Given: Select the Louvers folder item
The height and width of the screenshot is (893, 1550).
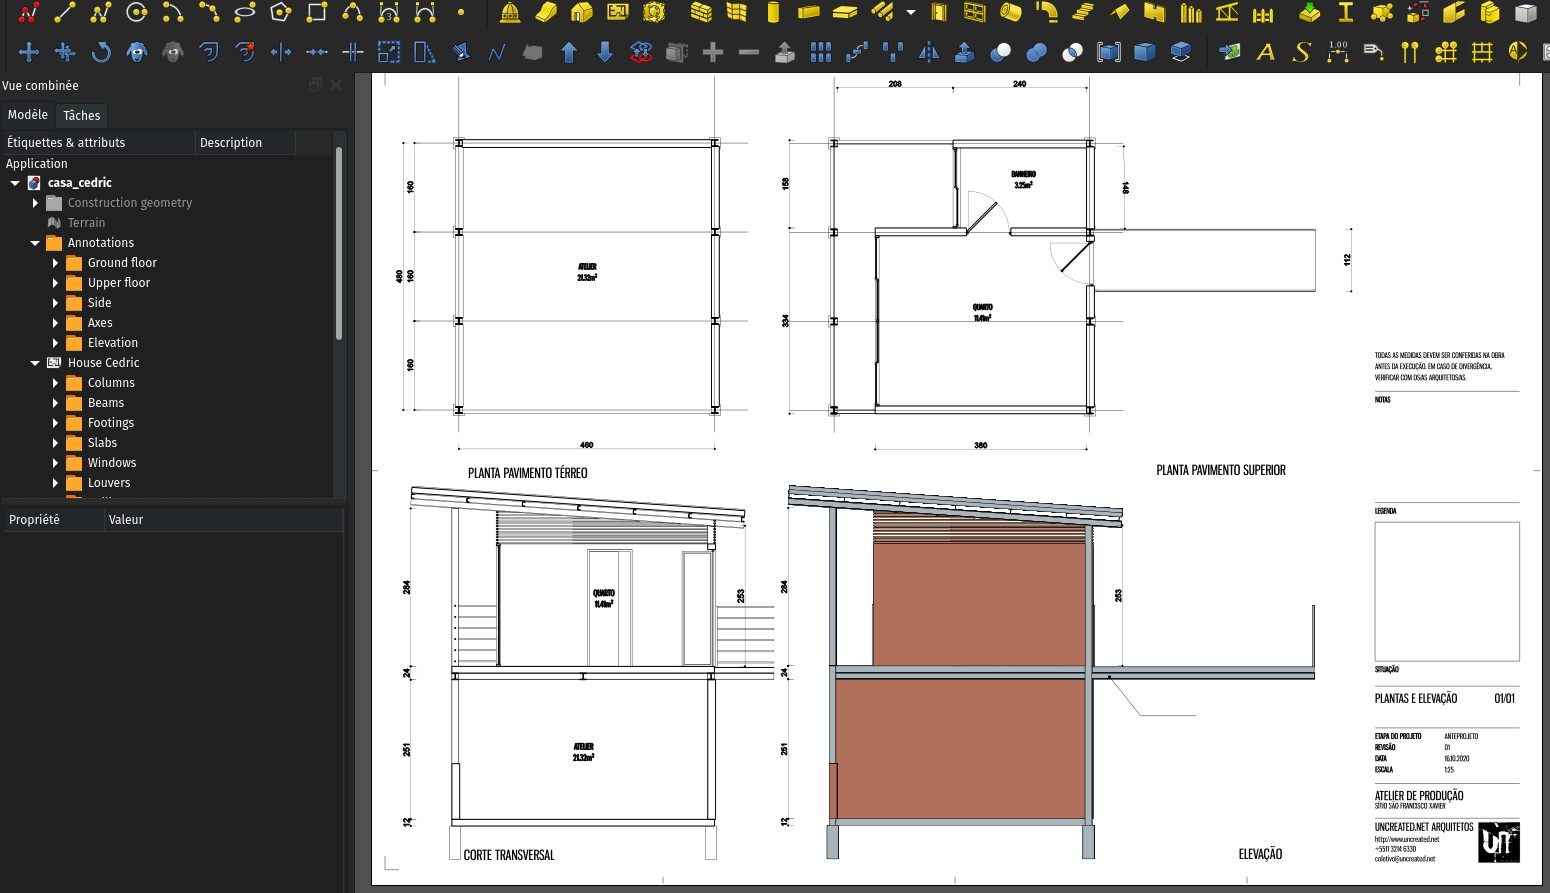Looking at the screenshot, I should pos(109,483).
